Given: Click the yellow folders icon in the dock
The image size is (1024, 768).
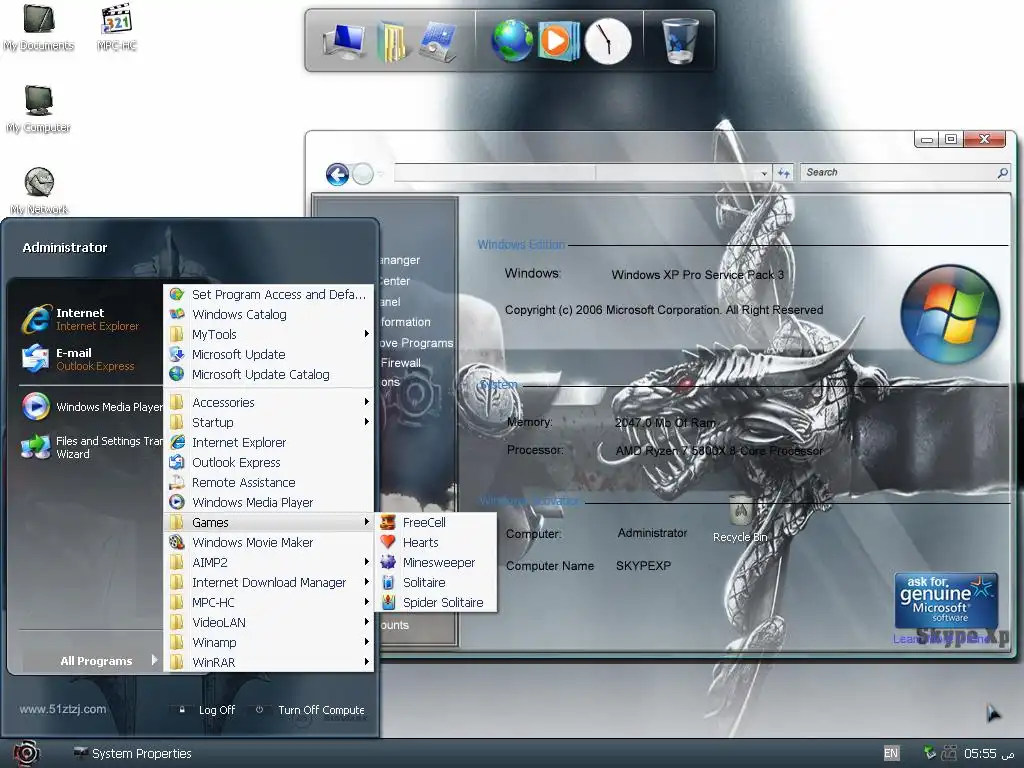Looking at the screenshot, I should (x=392, y=42).
